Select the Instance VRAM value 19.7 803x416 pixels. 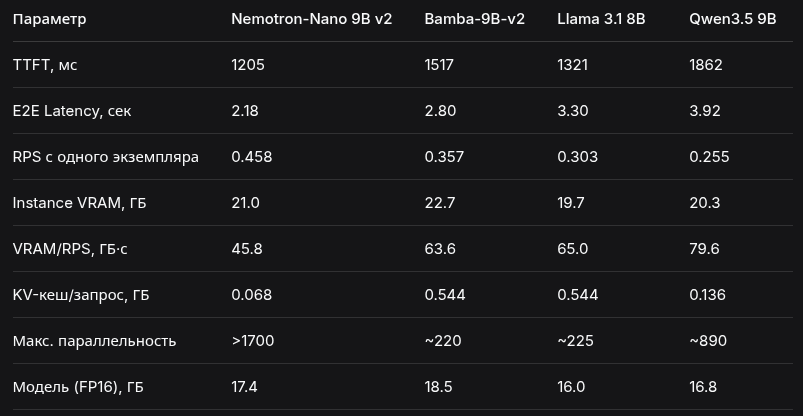click(571, 203)
